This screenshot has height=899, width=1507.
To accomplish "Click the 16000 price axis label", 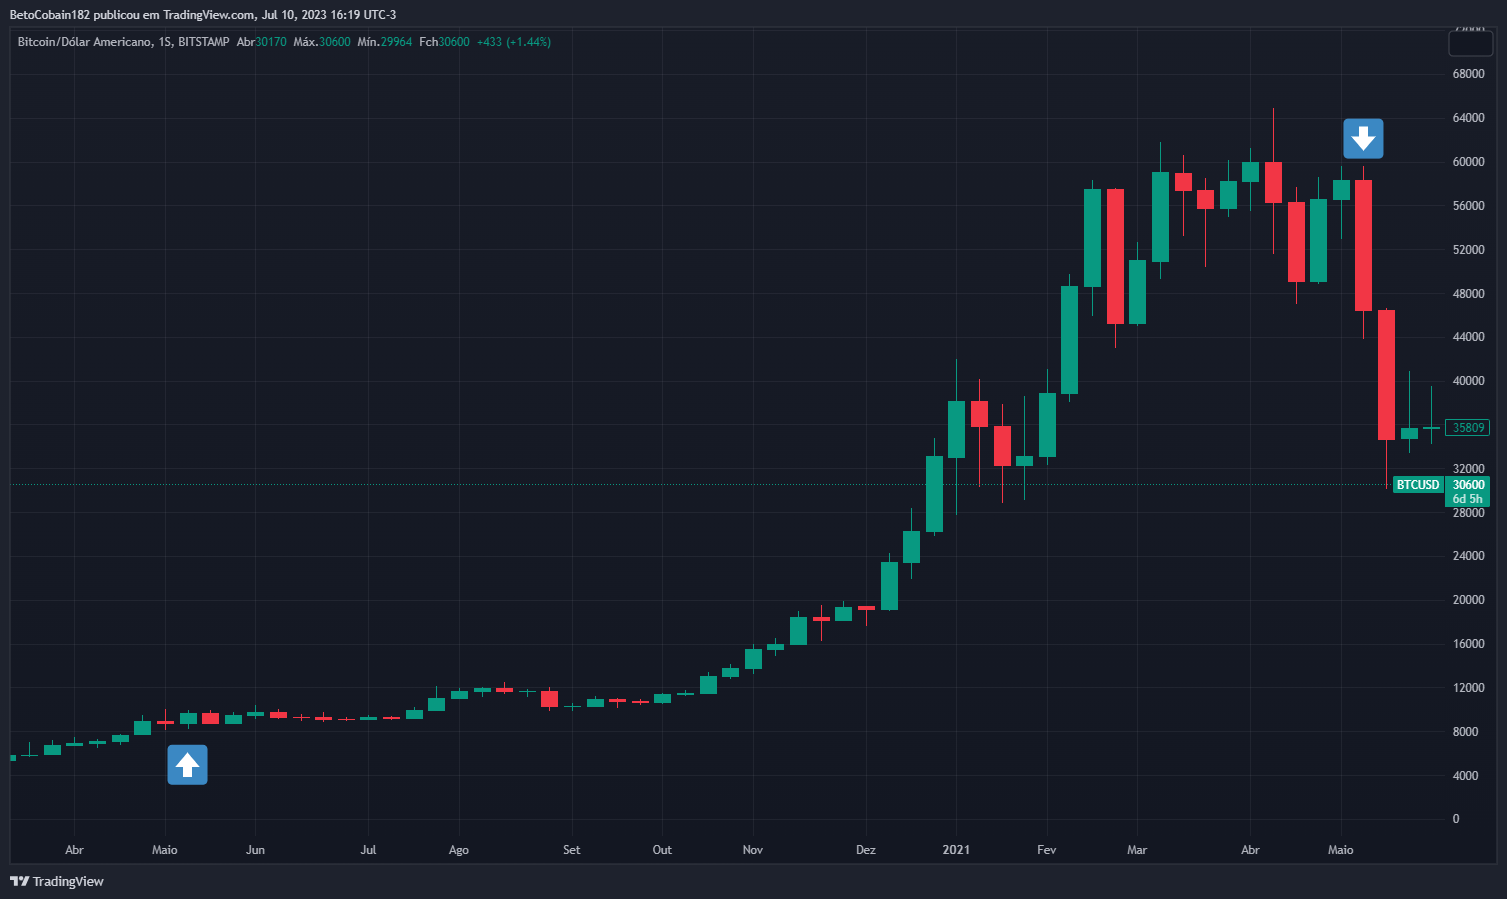I will (1468, 644).
